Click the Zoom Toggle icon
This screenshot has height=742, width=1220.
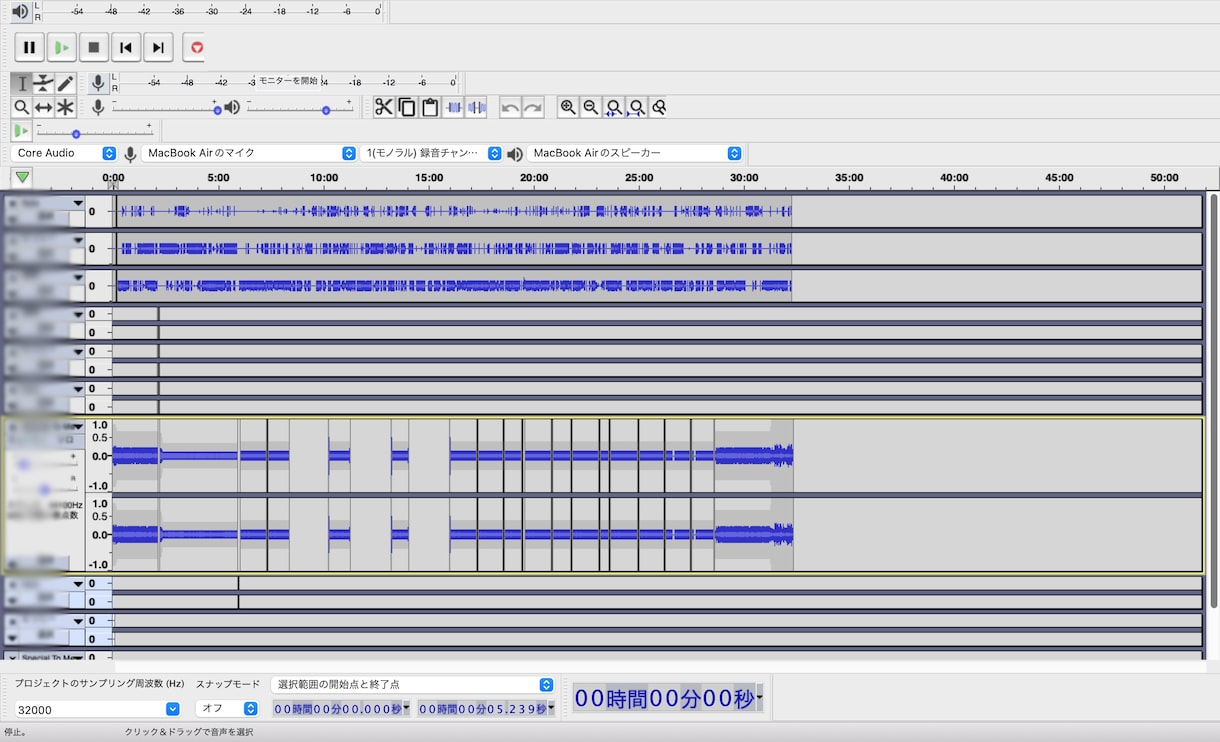coord(658,107)
